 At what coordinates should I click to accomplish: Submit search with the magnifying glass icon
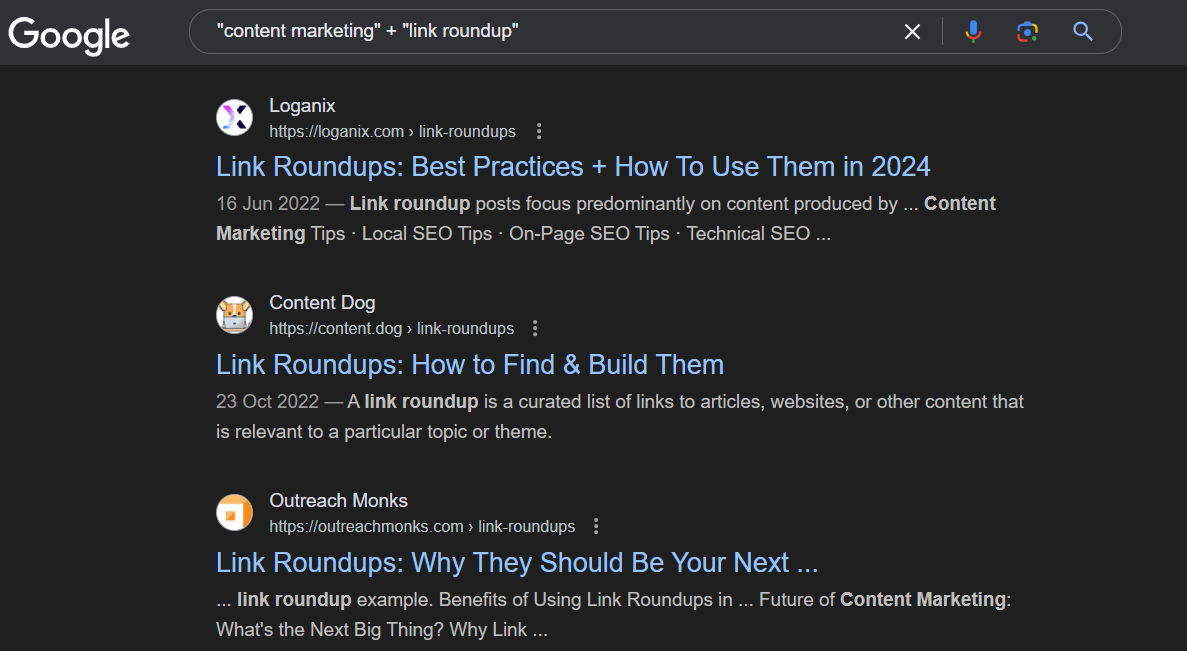tap(1083, 32)
